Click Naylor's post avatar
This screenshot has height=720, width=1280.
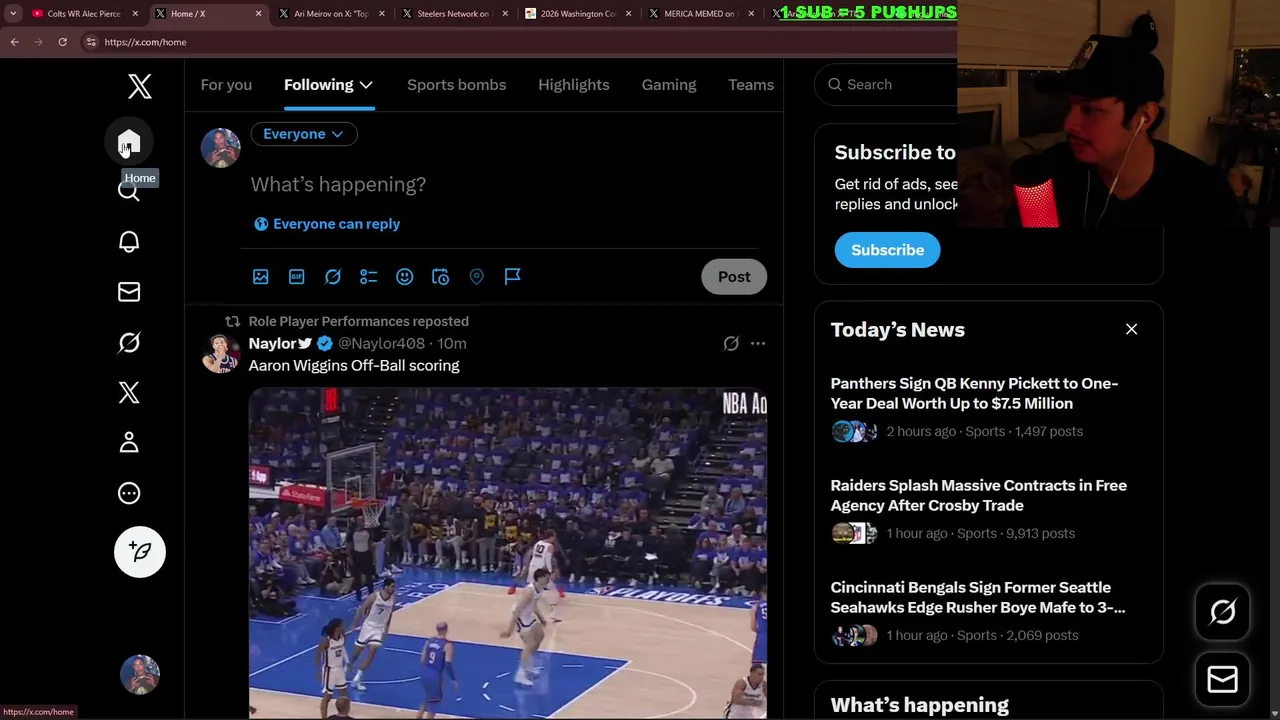point(221,353)
